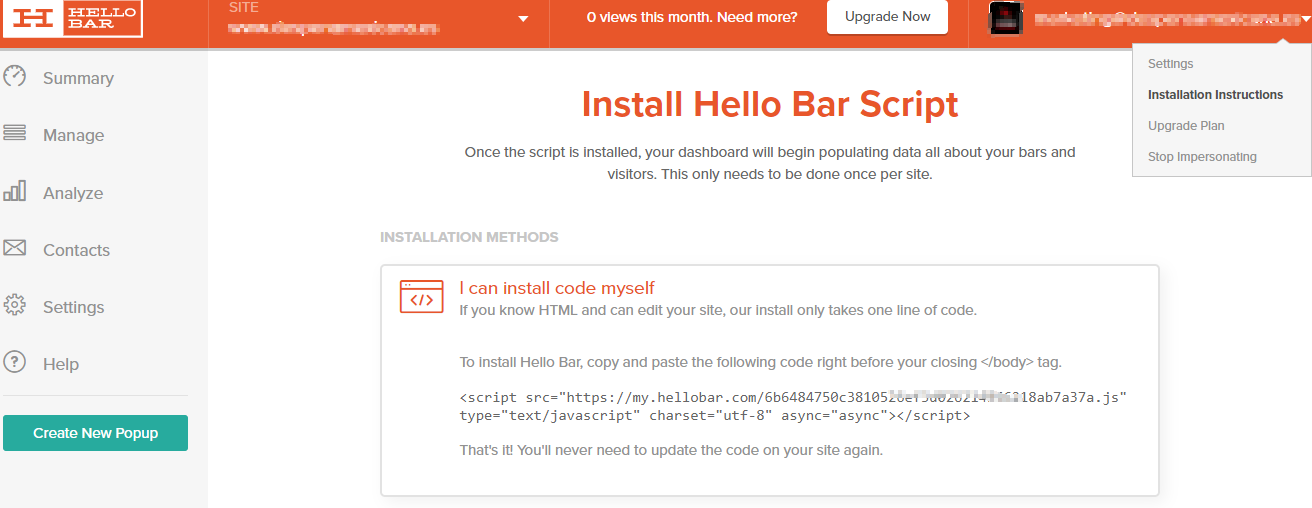Screen dimensions: 1312x508
Task: Choose Stop Impersonating
Action: tap(1202, 156)
